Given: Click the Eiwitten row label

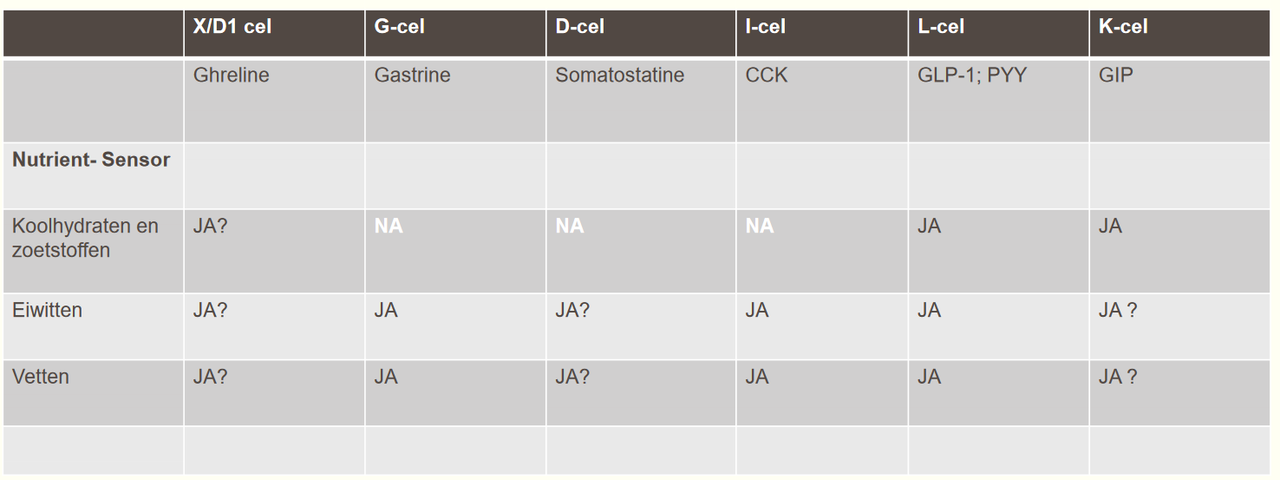Looking at the screenshot, I should (47, 310).
